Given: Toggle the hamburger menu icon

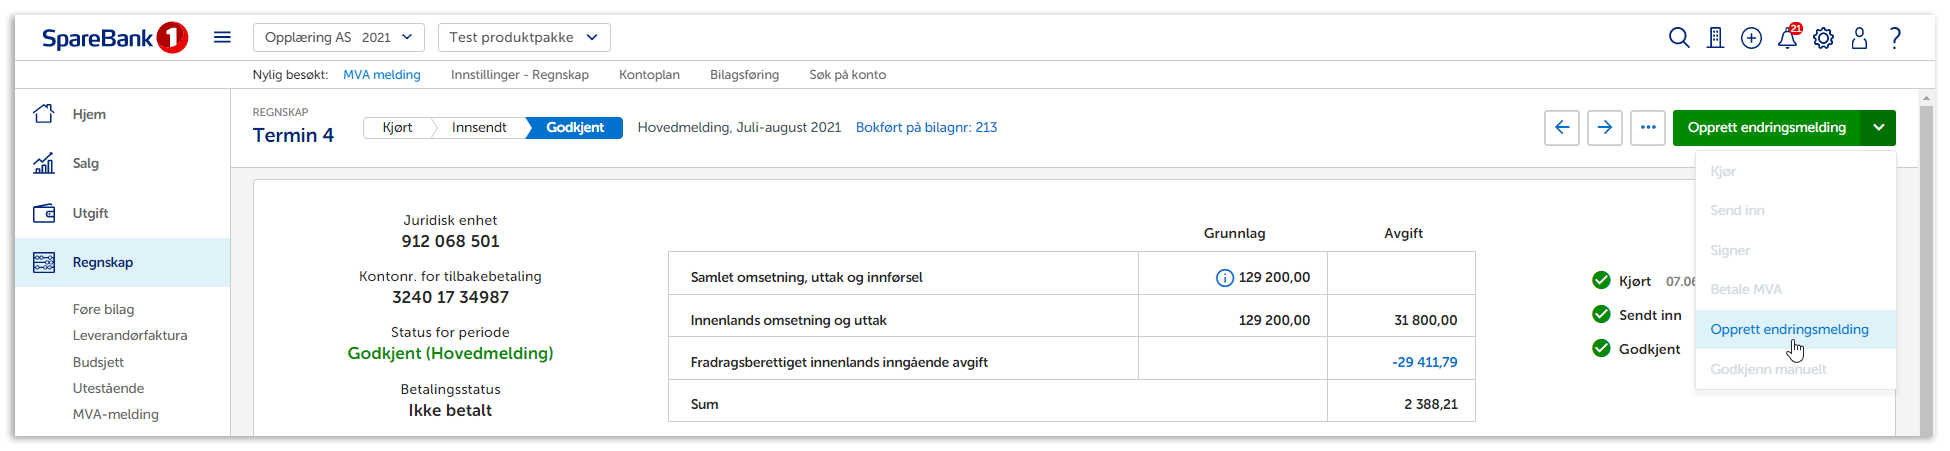Looking at the screenshot, I should (222, 37).
